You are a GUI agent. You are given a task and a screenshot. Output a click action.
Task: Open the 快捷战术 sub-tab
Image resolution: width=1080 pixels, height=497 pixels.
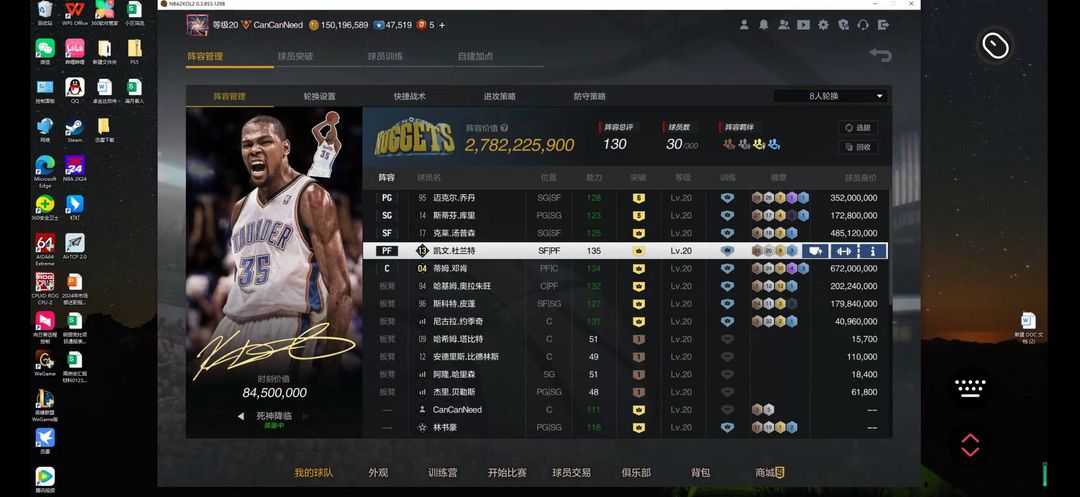click(x=409, y=97)
